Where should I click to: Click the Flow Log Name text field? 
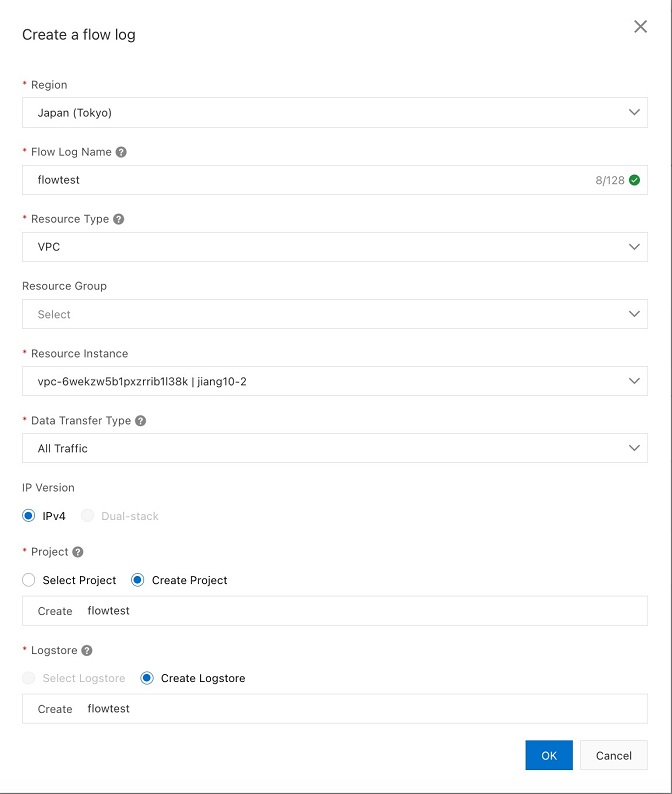(x=300, y=180)
